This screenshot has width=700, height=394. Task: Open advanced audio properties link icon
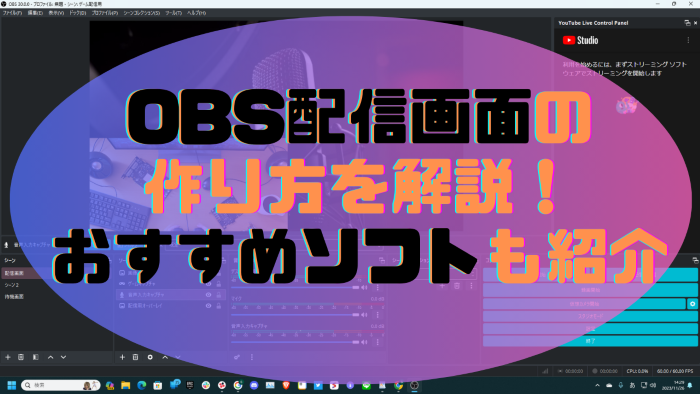click(x=237, y=357)
